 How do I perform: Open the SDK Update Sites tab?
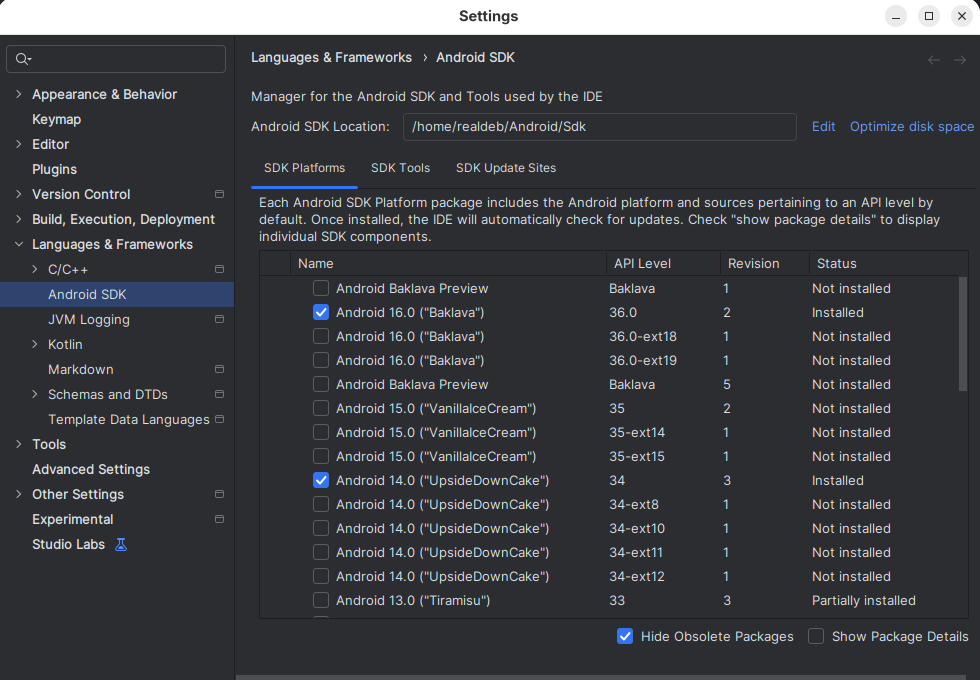point(506,168)
